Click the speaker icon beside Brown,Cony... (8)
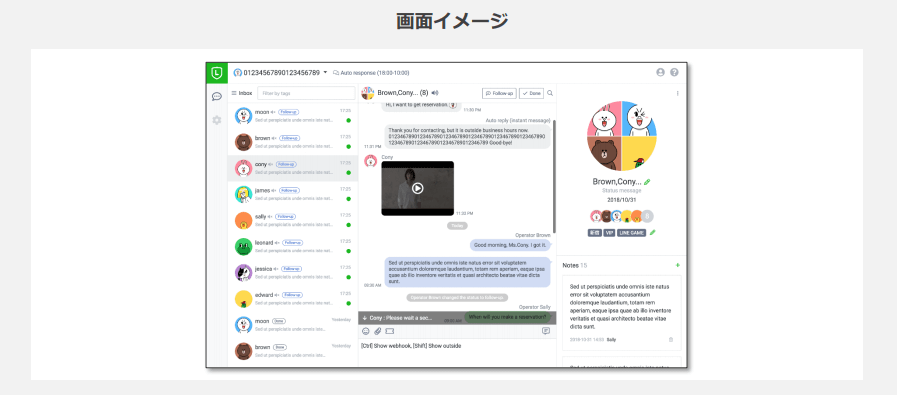 click(435, 93)
